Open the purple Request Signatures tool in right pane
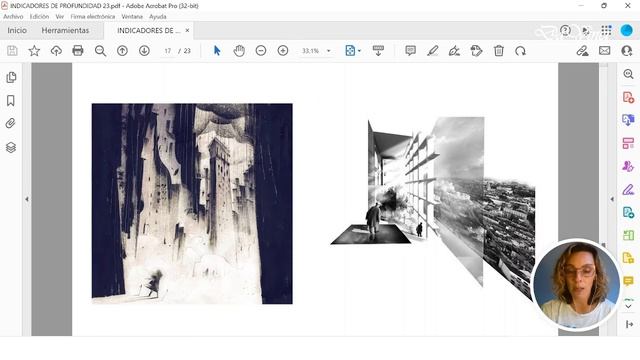 629,167
